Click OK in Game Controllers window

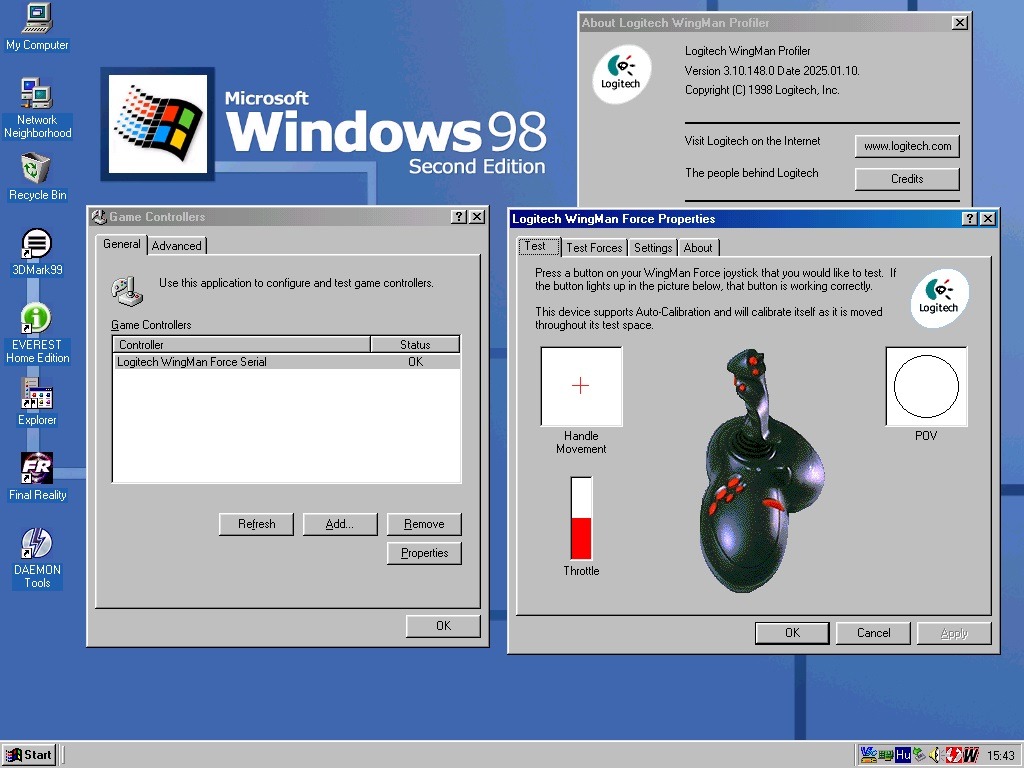443,626
